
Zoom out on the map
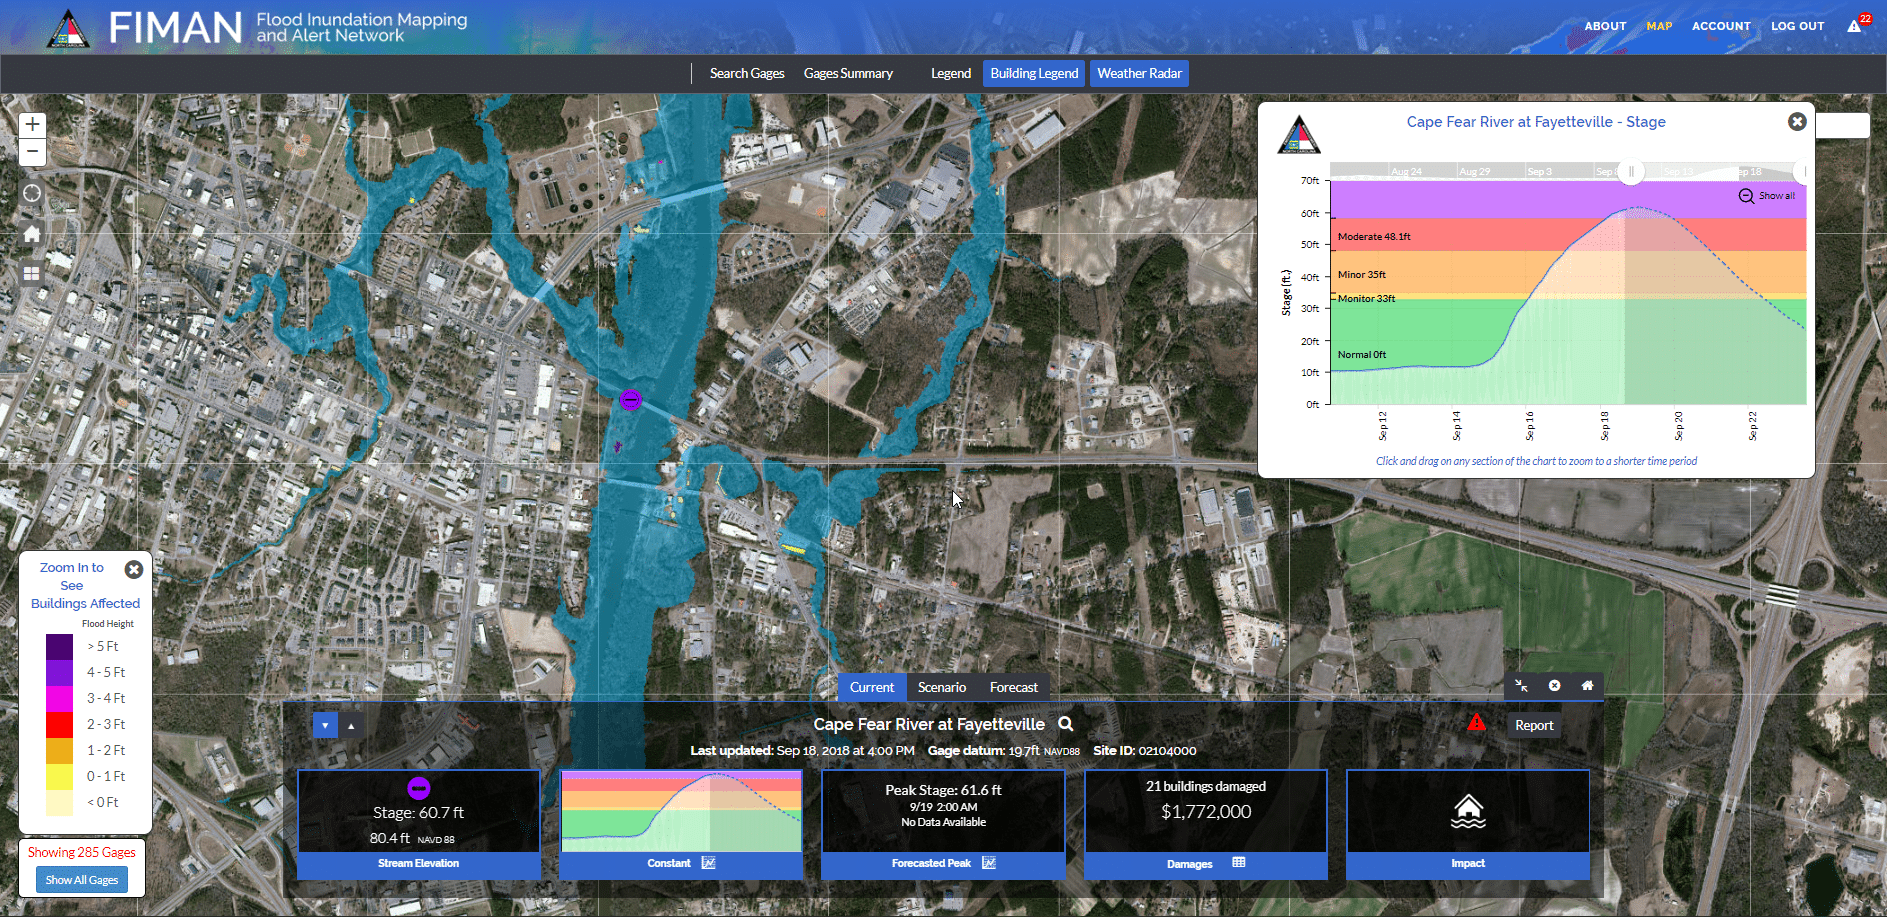coord(32,152)
